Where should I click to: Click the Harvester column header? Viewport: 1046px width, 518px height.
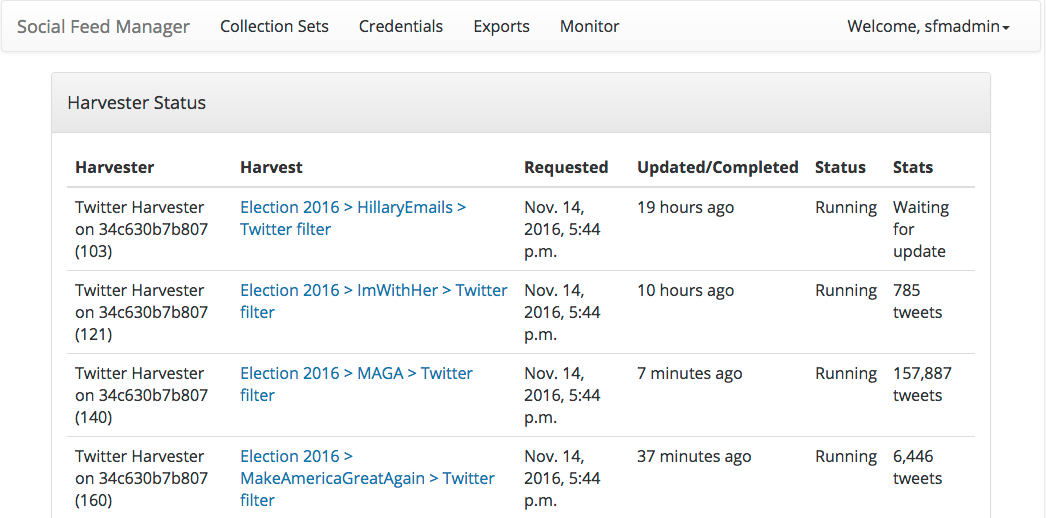click(x=115, y=167)
